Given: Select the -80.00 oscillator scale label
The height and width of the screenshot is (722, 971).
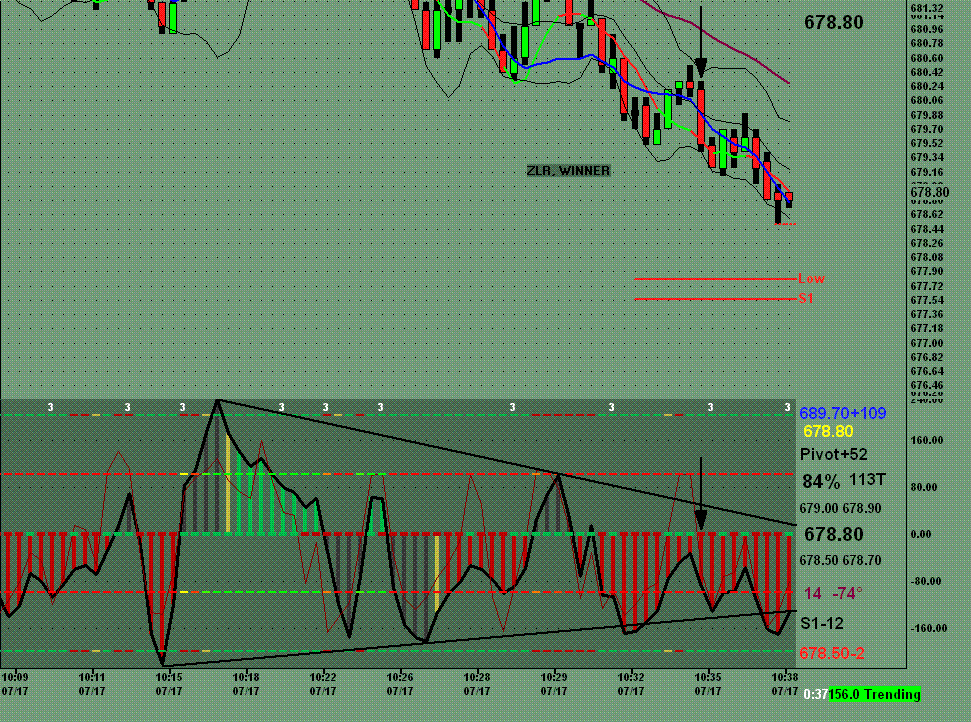Looking at the screenshot, I should [926, 581].
